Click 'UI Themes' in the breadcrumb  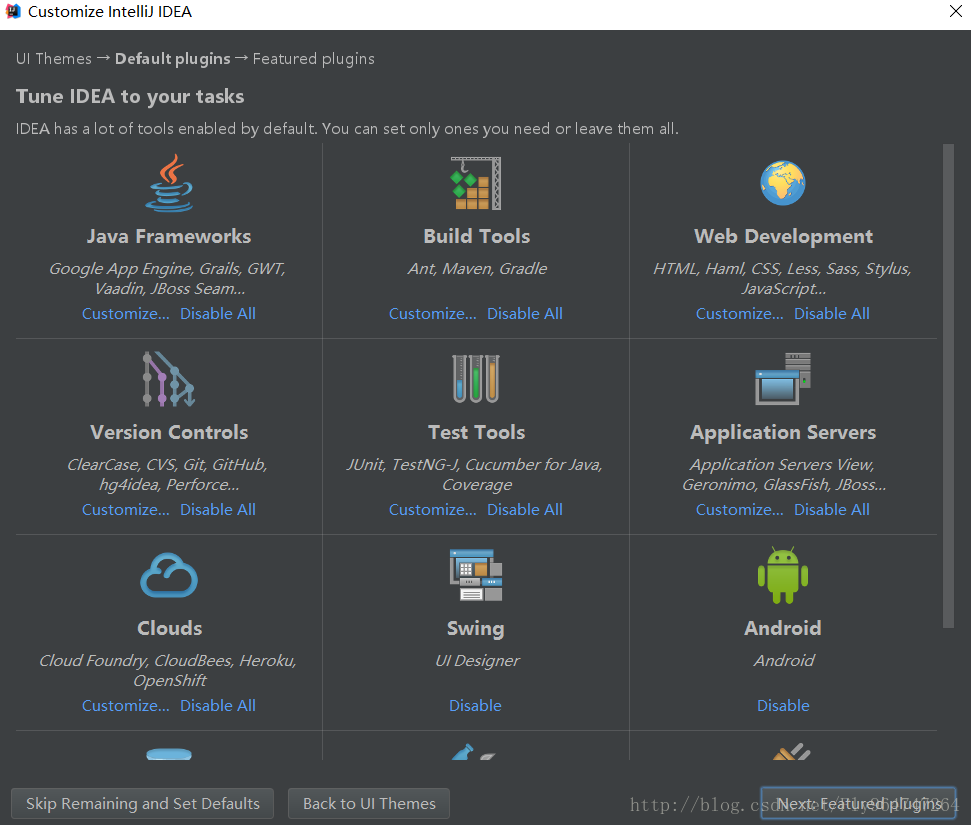[54, 59]
